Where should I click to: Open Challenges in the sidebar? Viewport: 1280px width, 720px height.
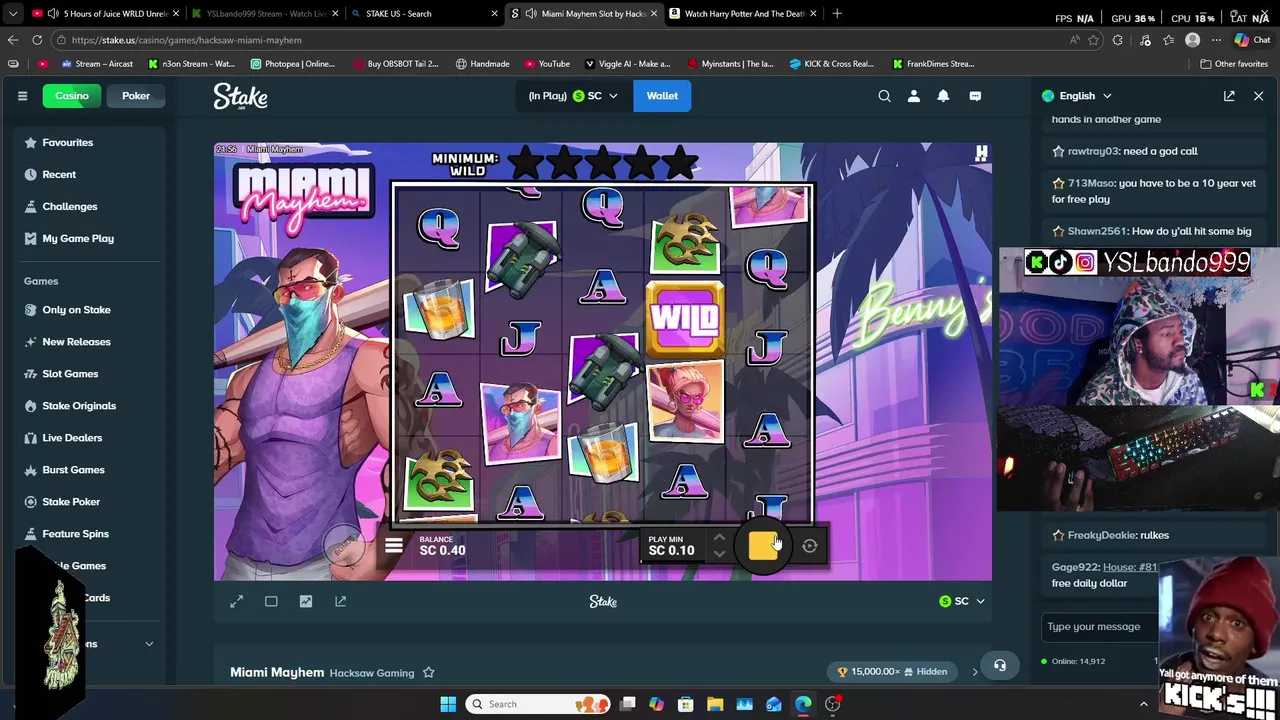coord(90,206)
